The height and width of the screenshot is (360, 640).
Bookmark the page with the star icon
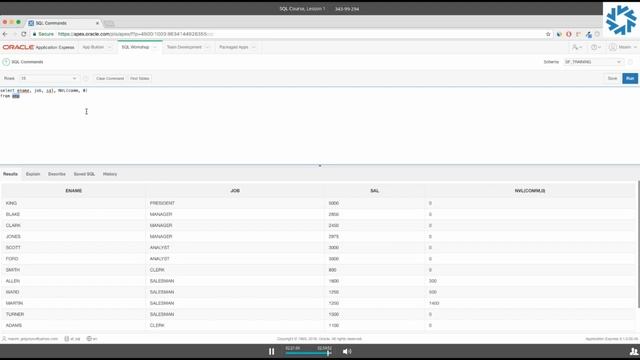tap(548, 34)
